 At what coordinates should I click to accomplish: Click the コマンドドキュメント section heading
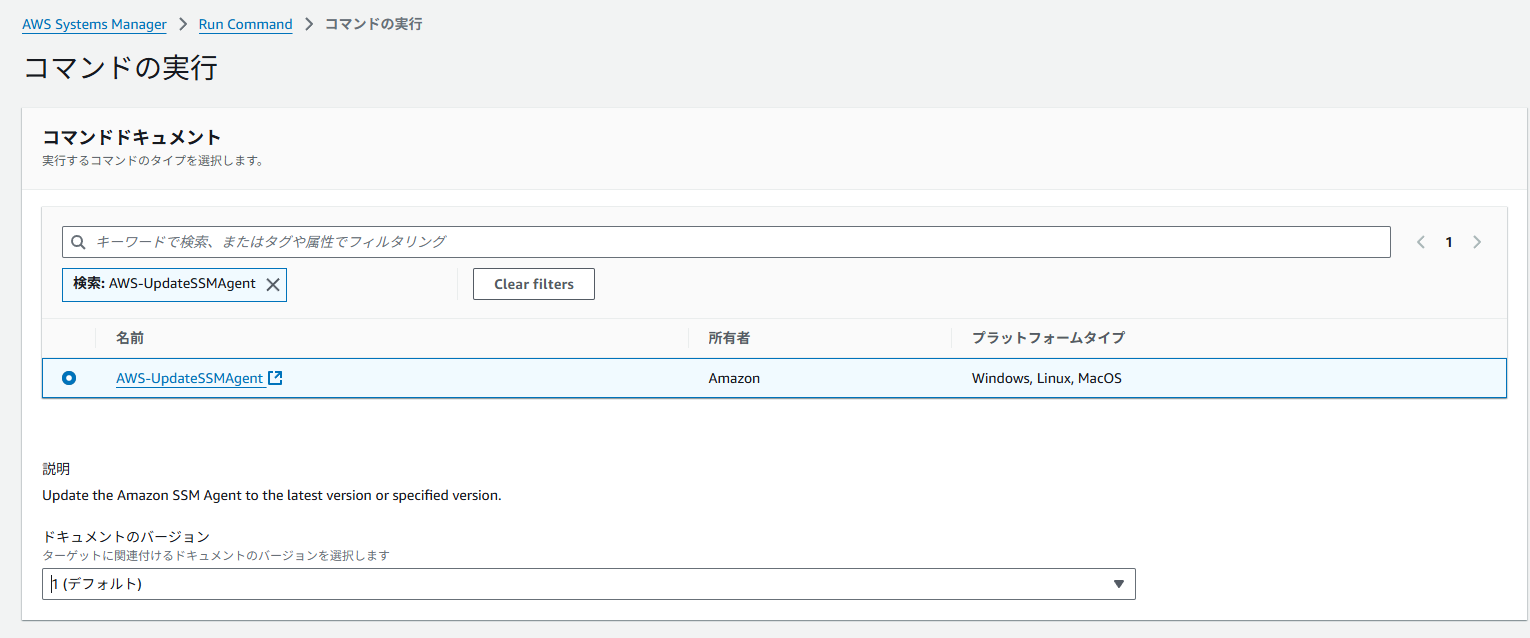click(x=132, y=138)
